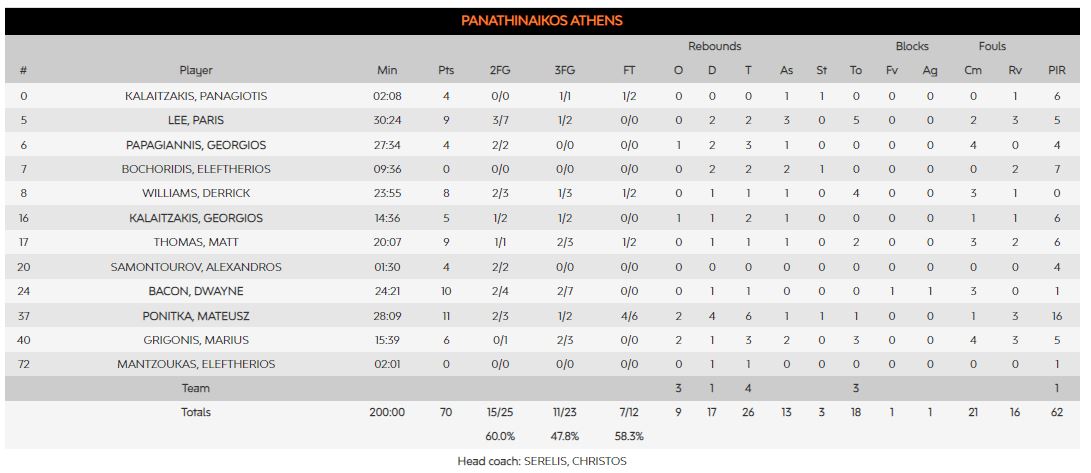Click the Panathinaikos Athens team header
This screenshot has height=473, width=1091.
click(542, 21)
